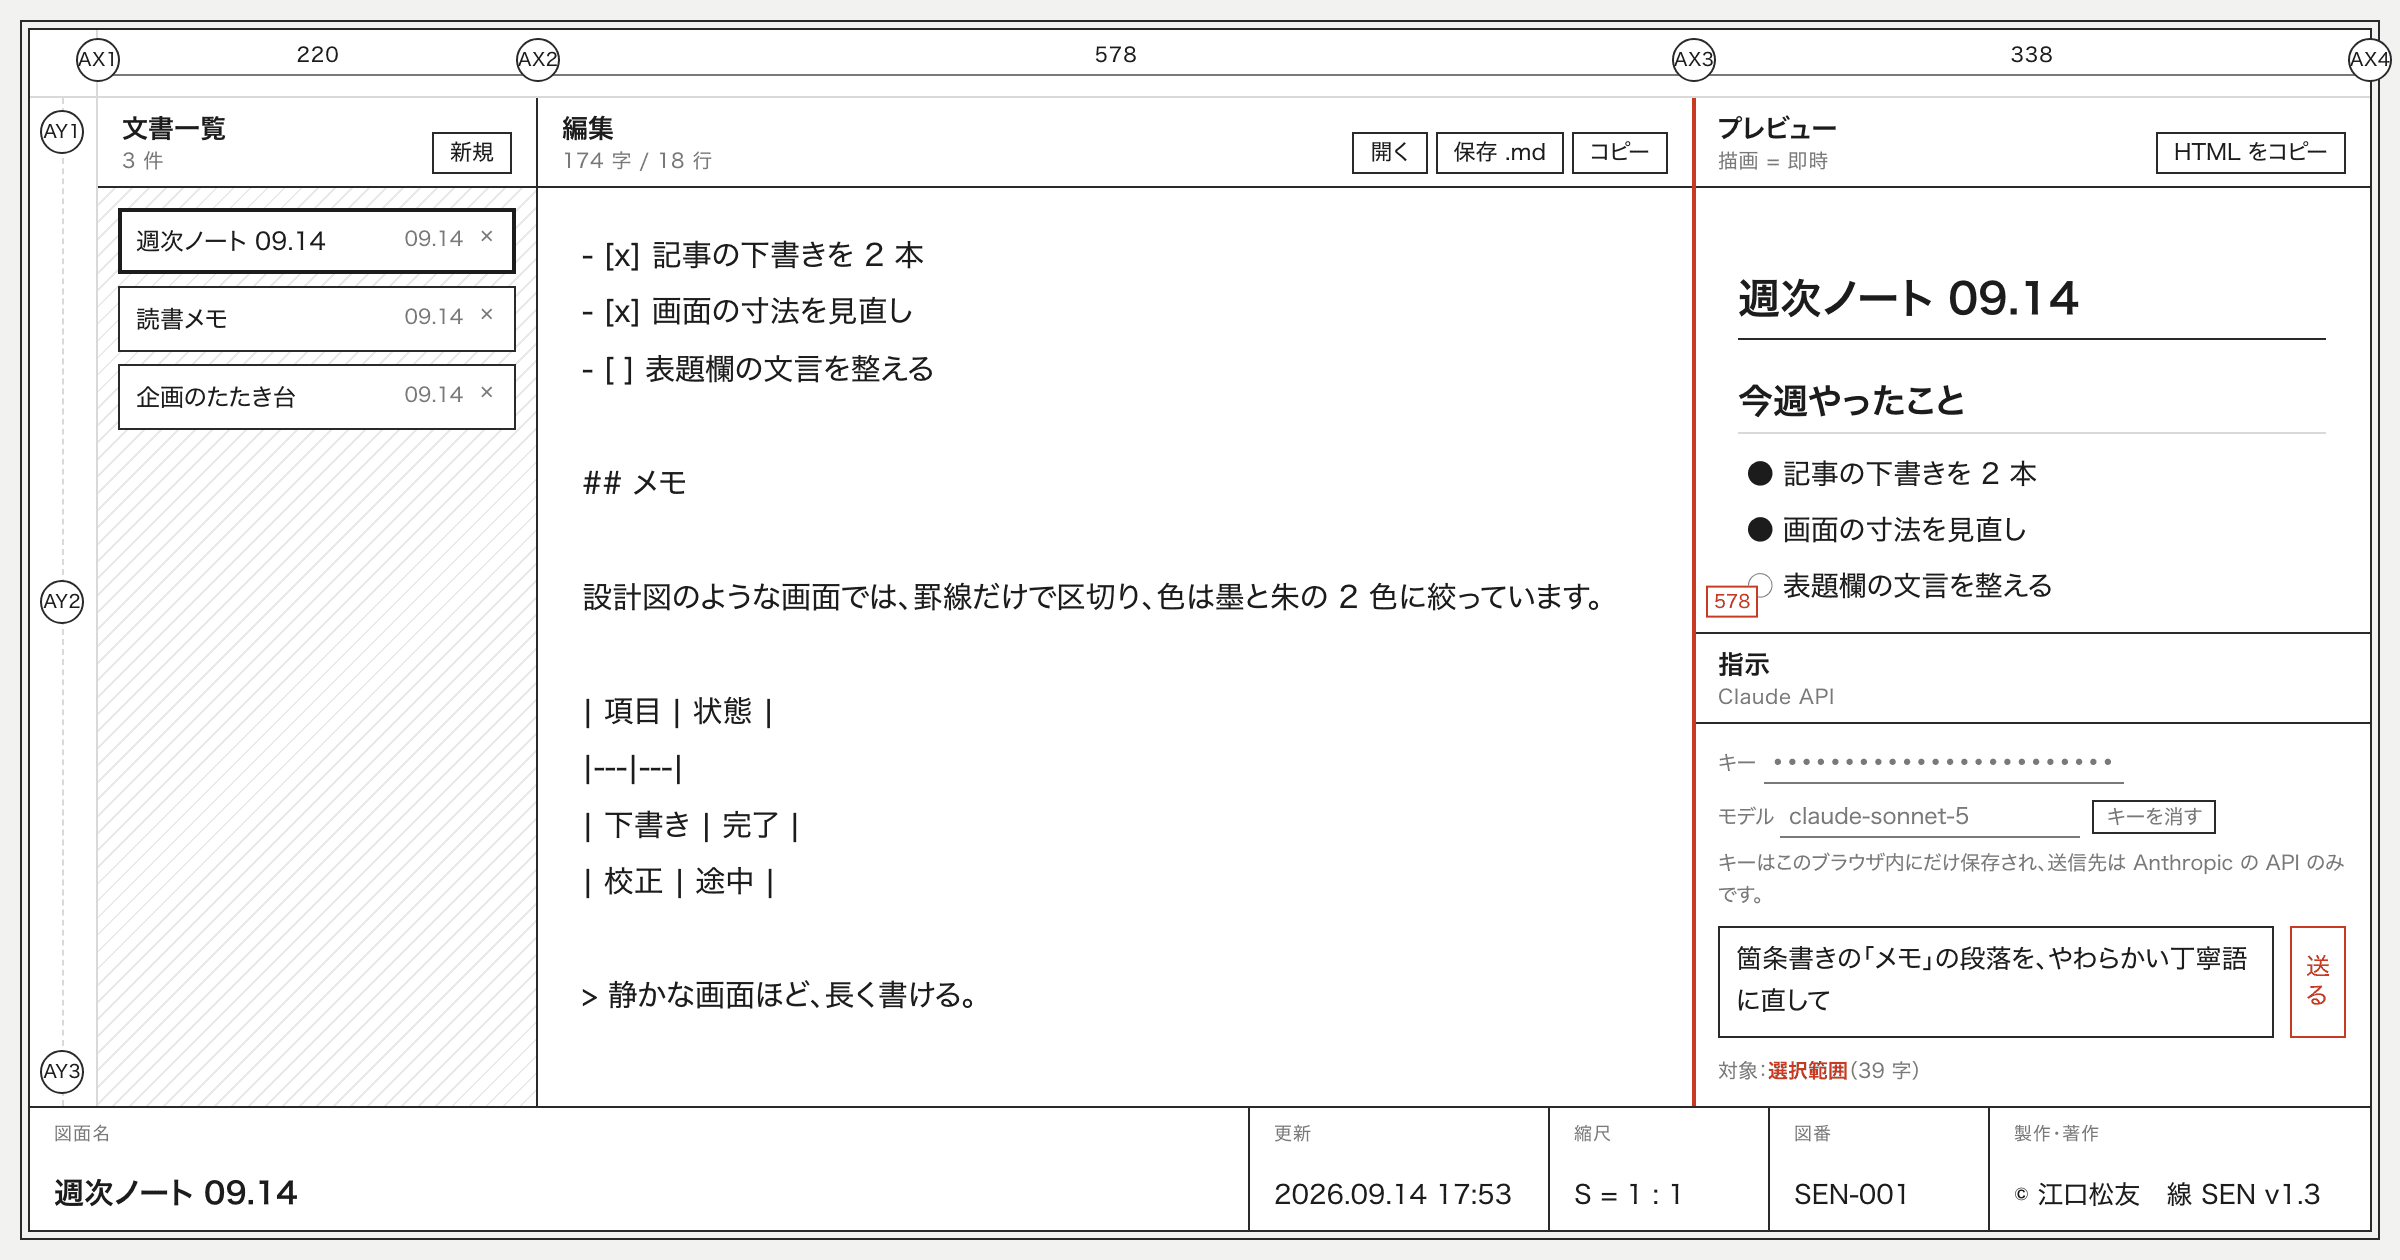The width and height of the screenshot is (2400, 1260).
Task: Click the AY2 row marker
Action: click(x=62, y=602)
